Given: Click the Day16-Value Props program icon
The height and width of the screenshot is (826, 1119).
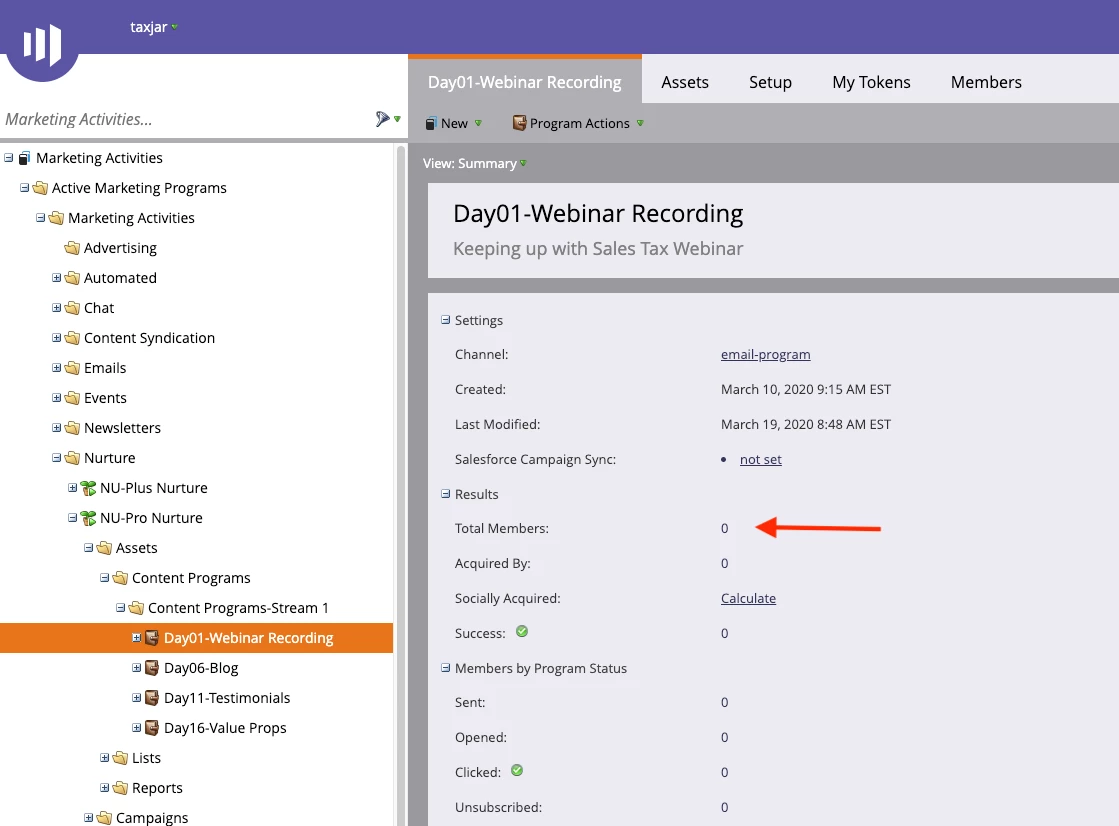Looking at the screenshot, I should 152,727.
